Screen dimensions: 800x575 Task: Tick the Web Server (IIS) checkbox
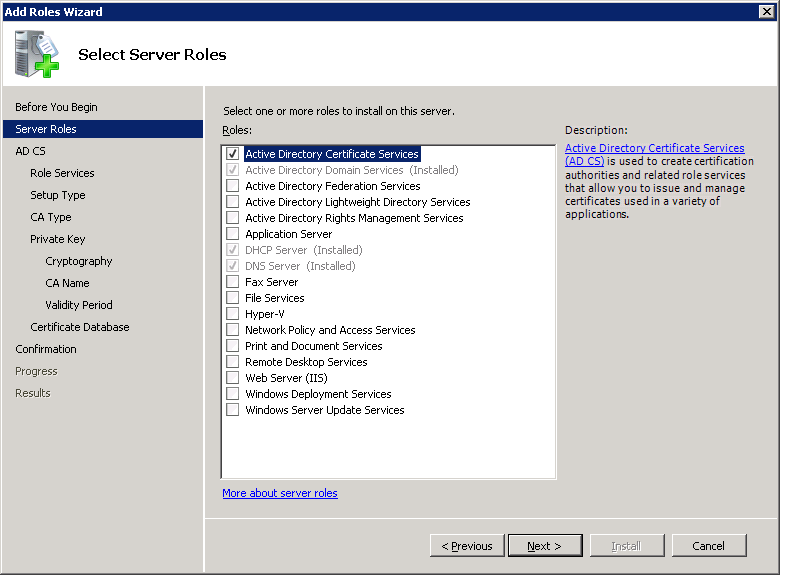coord(233,378)
